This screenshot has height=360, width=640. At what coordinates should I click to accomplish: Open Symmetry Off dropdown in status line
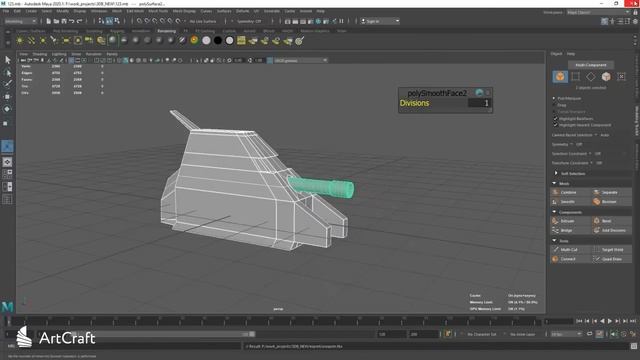coord(249,21)
